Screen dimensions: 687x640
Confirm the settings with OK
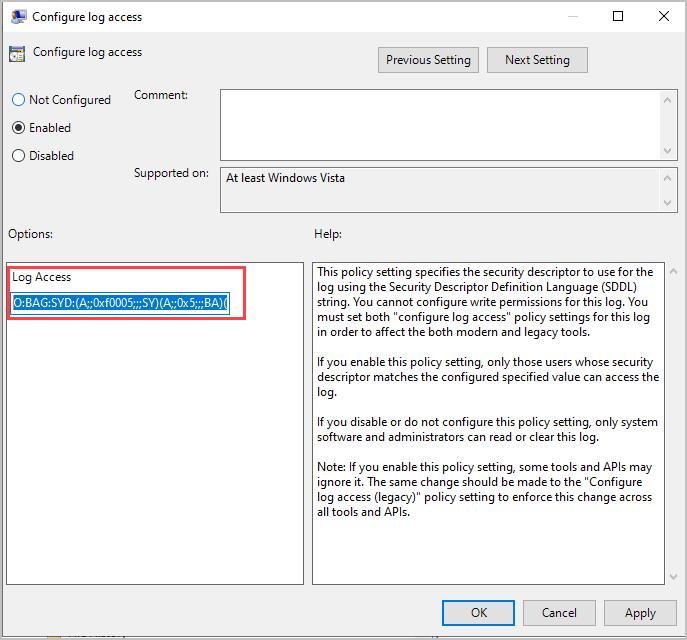click(479, 613)
